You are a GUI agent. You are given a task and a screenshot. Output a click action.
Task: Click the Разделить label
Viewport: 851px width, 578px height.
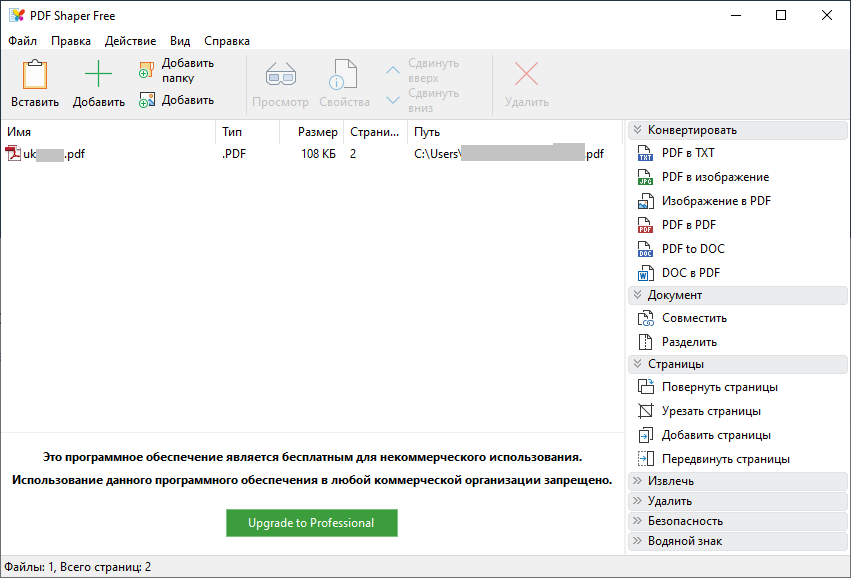coord(689,342)
